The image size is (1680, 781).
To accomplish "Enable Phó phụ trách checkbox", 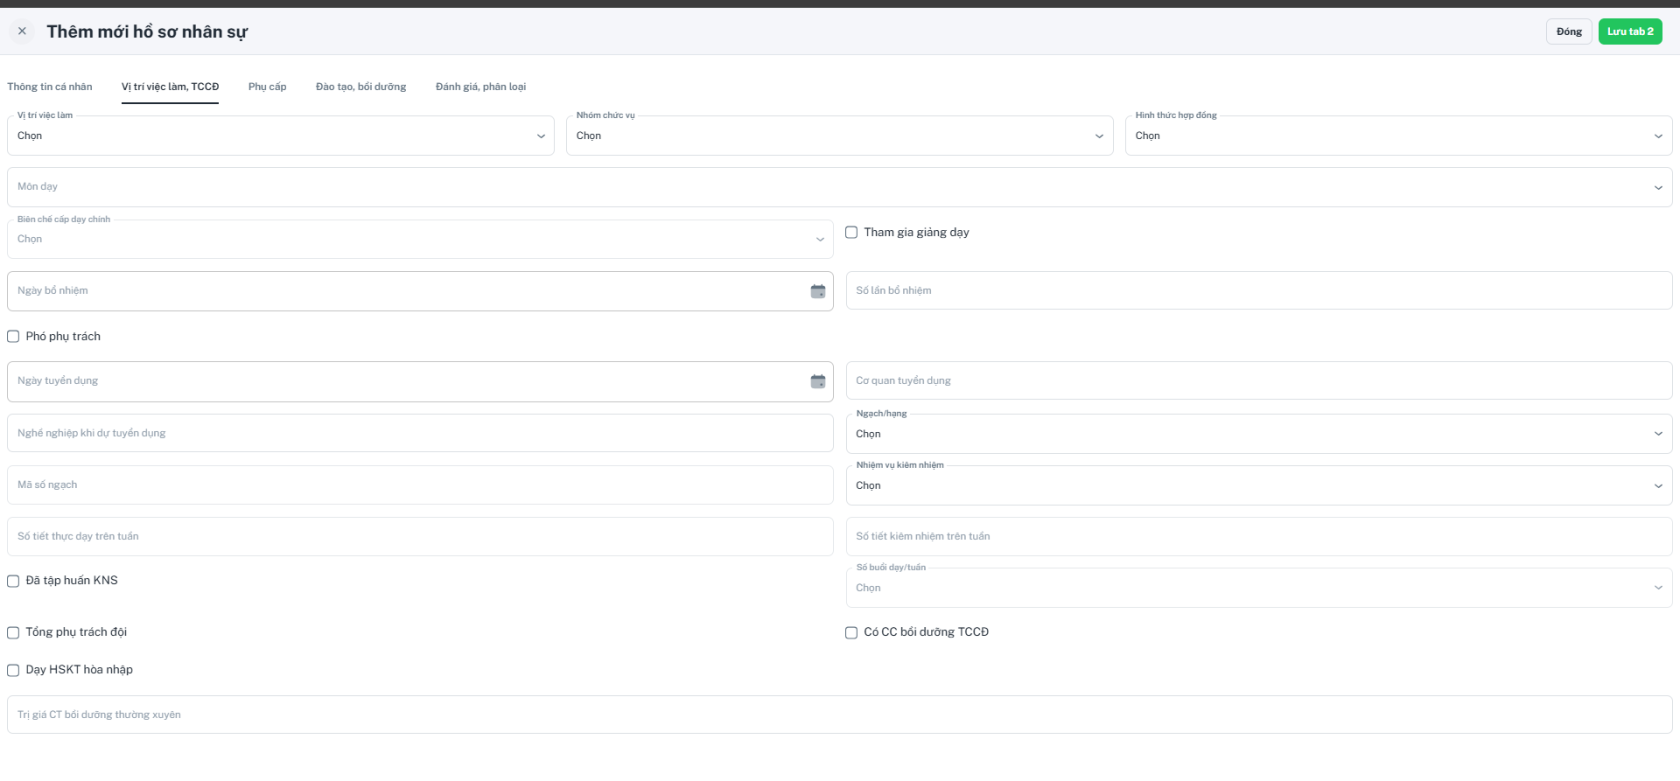I will pos(13,337).
